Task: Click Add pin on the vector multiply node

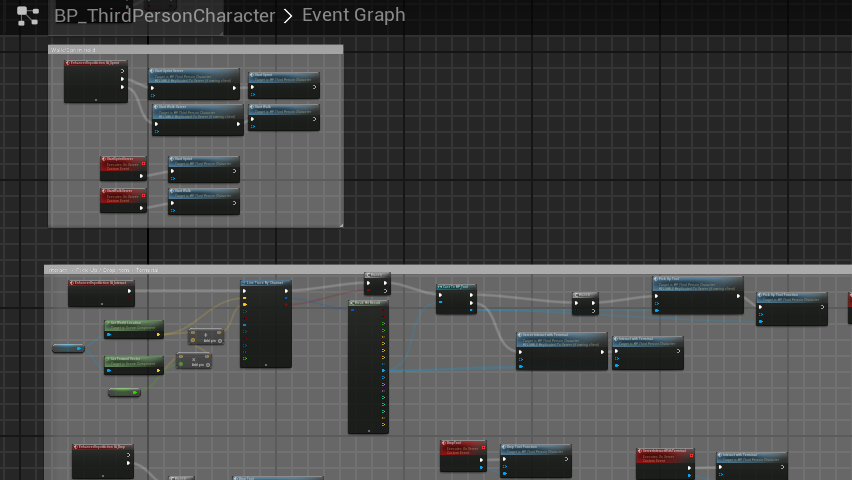Action: pyautogui.click(x=200, y=365)
